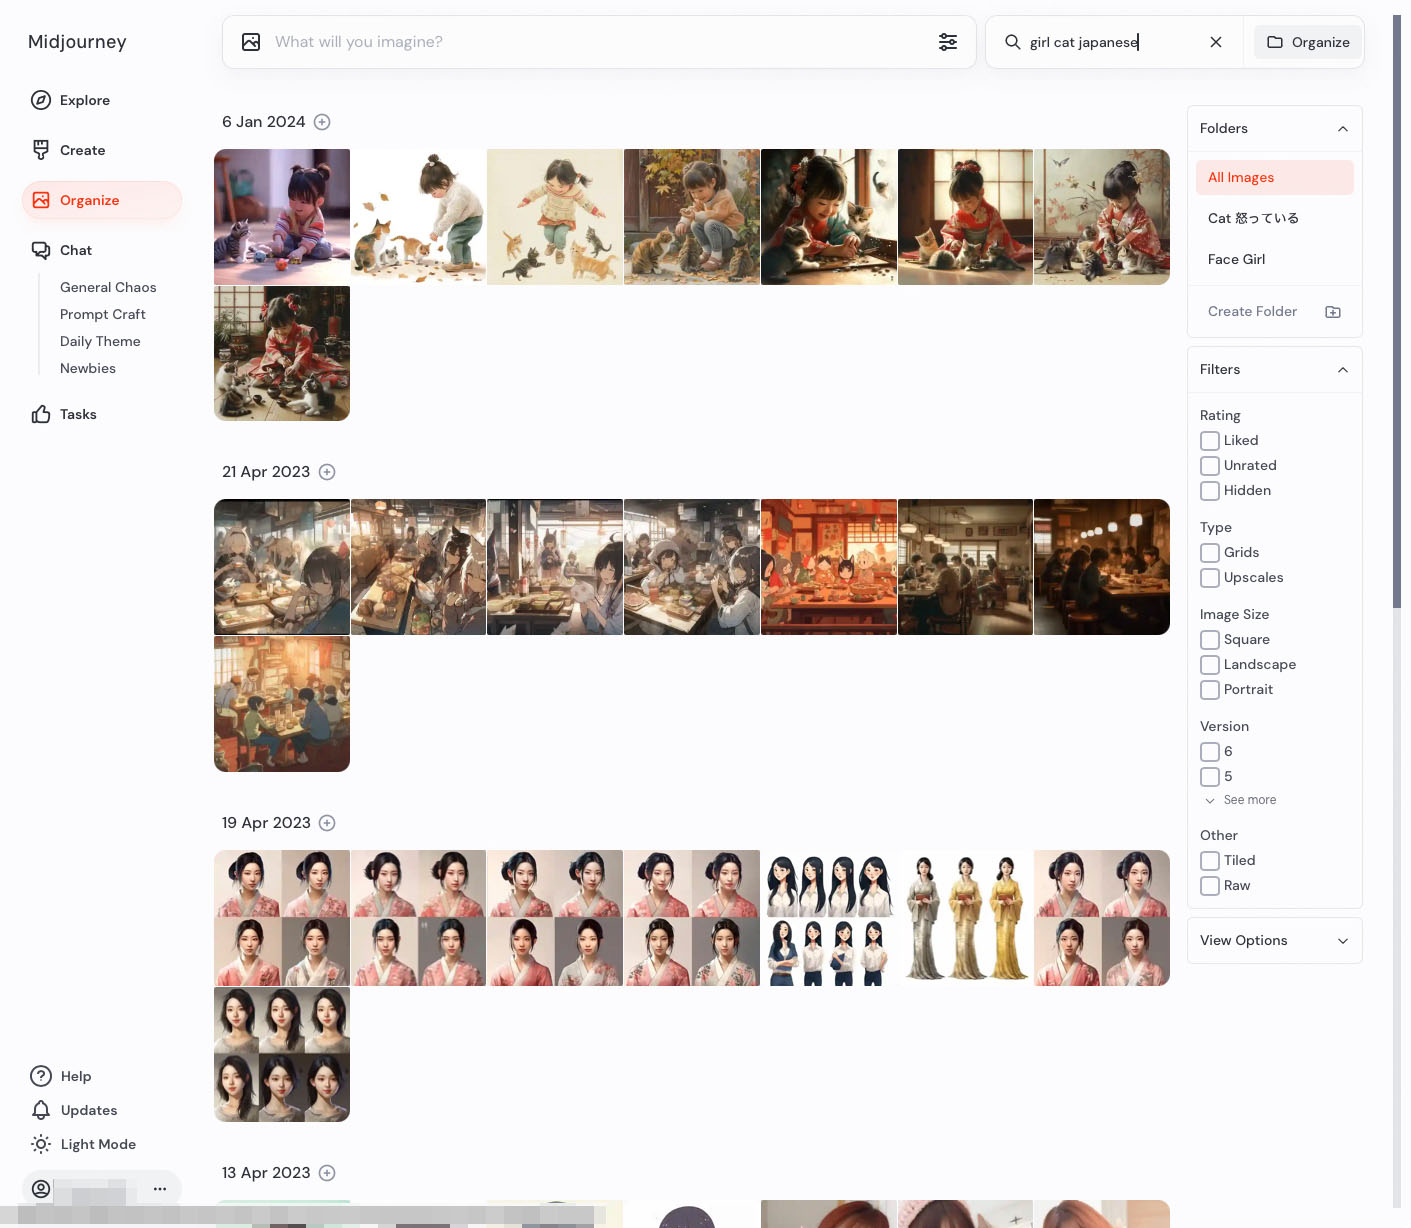The image size is (1411, 1228).
Task: Click the image upload icon in prompt bar
Action: point(251,42)
